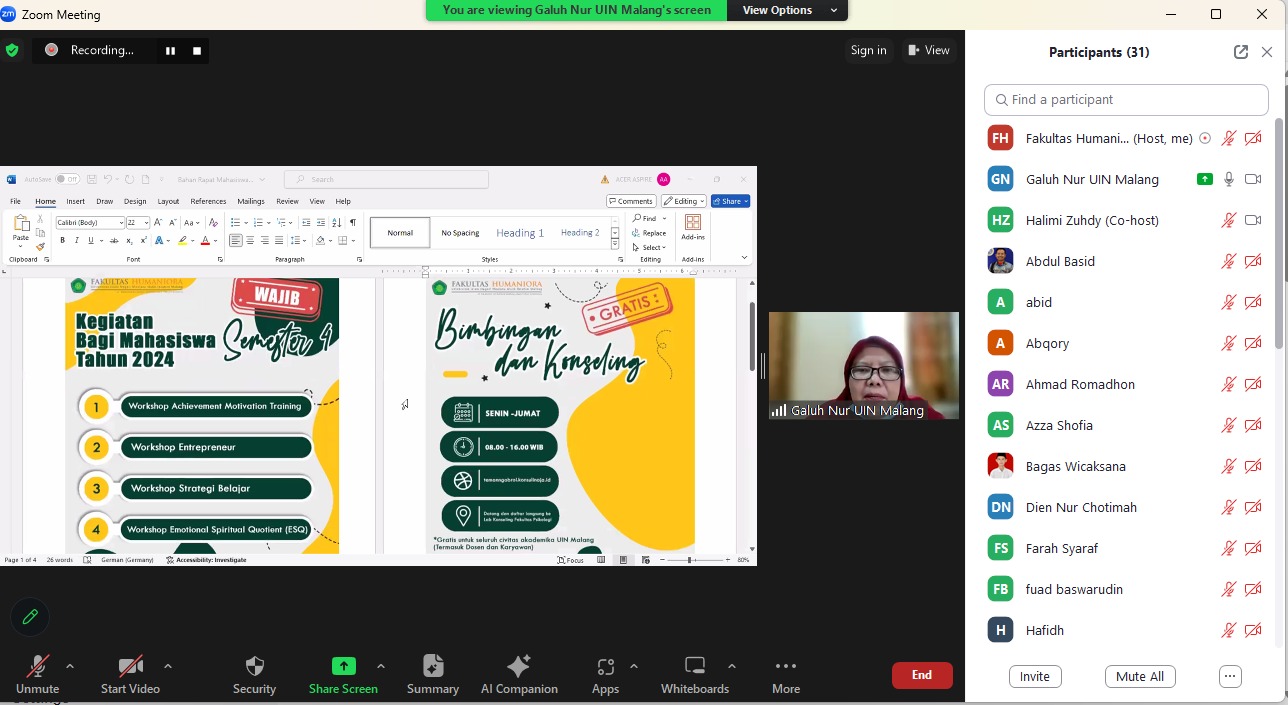Click the encryption shield icon
Screen dimensions: 1288x705
(x=12, y=50)
